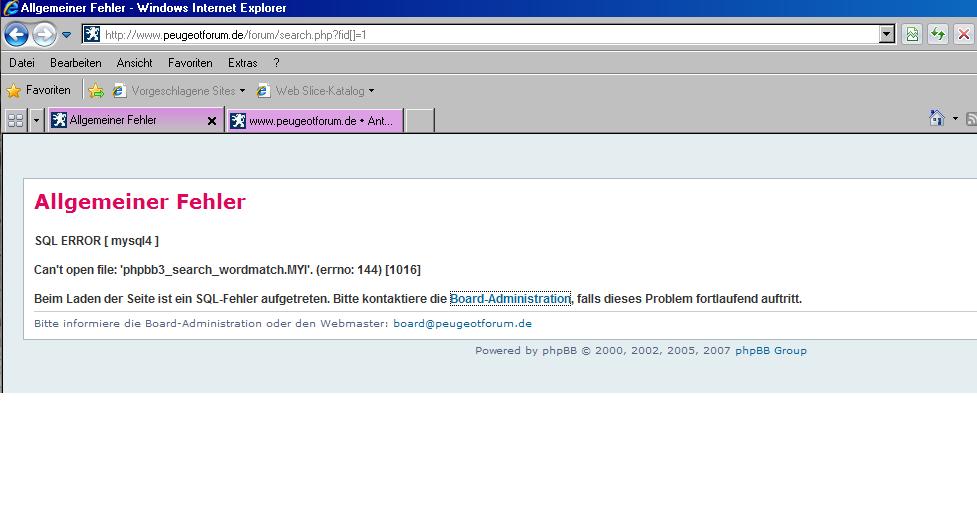Click the browser Back arrow button
The image size is (977, 512).
coord(16,35)
